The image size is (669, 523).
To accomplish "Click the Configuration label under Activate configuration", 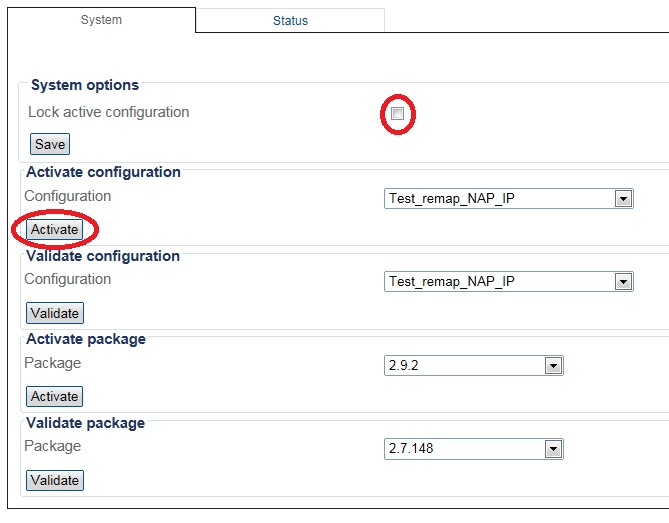I will [67, 196].
